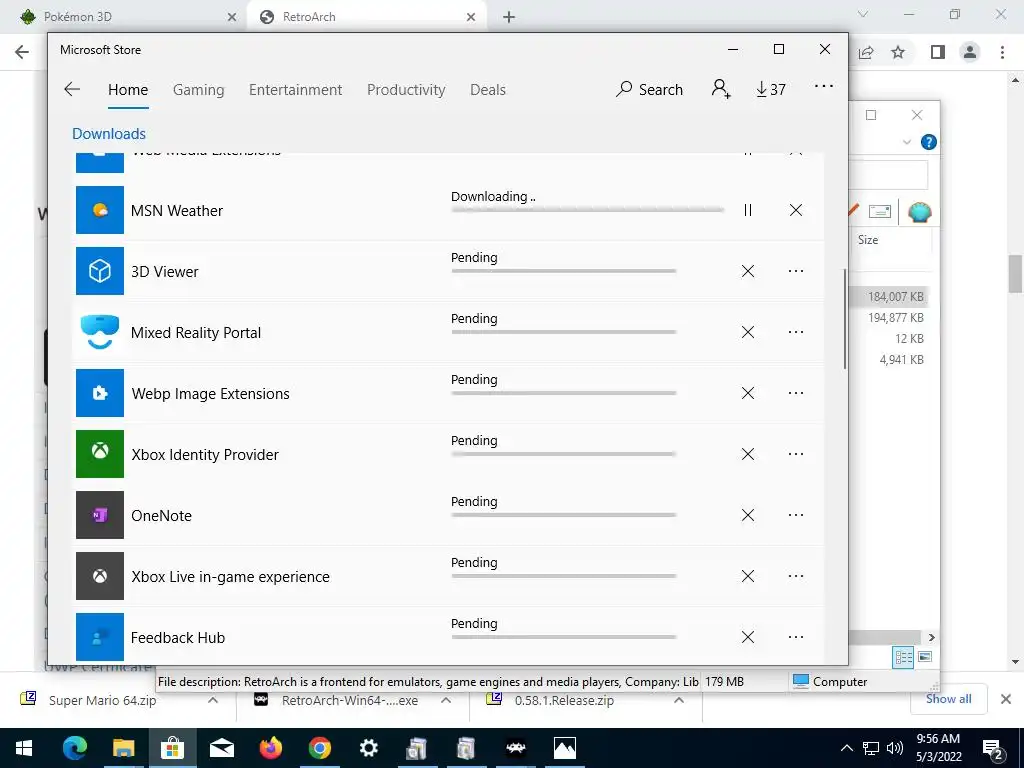Open more options for Mixed Reality Portal
This screenshot has width=1024, height=768.
pyautogui.click(x=795, y=332)
